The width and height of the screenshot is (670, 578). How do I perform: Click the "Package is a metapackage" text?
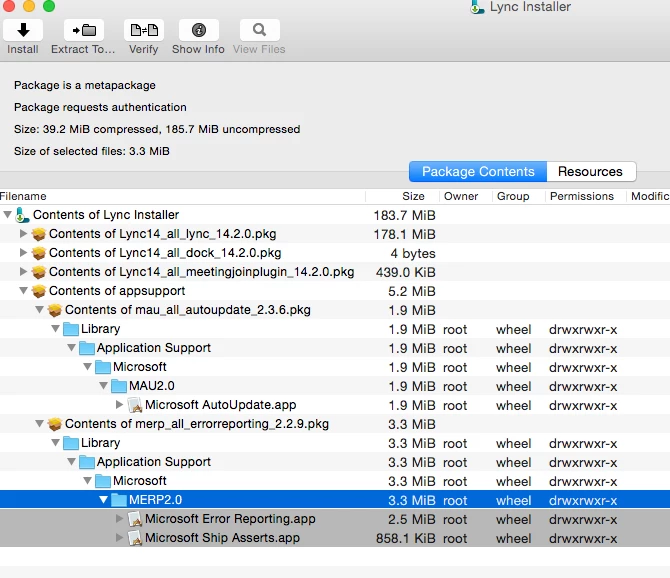pyautogui.click(x=85, y=85)
